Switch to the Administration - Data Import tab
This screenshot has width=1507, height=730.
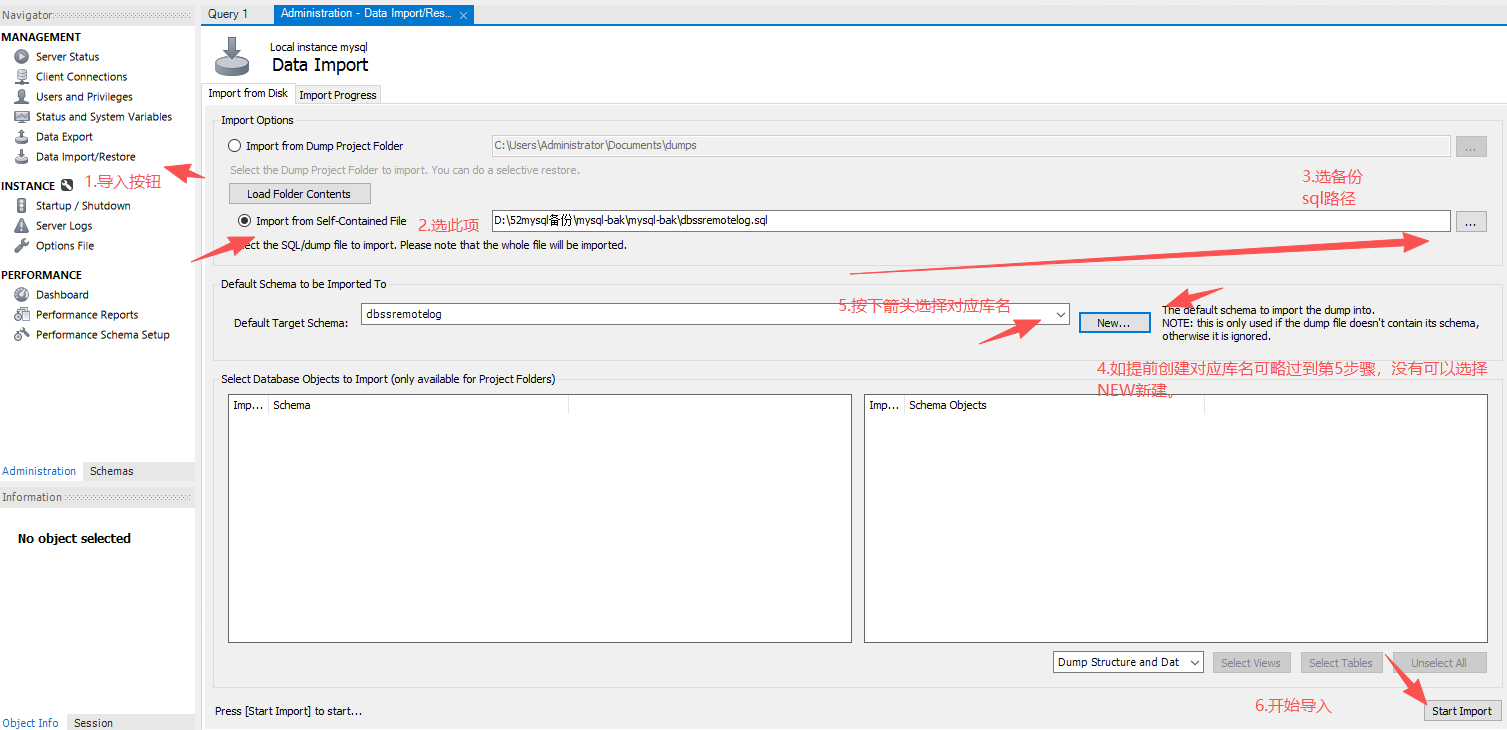[x=366, y=14]
